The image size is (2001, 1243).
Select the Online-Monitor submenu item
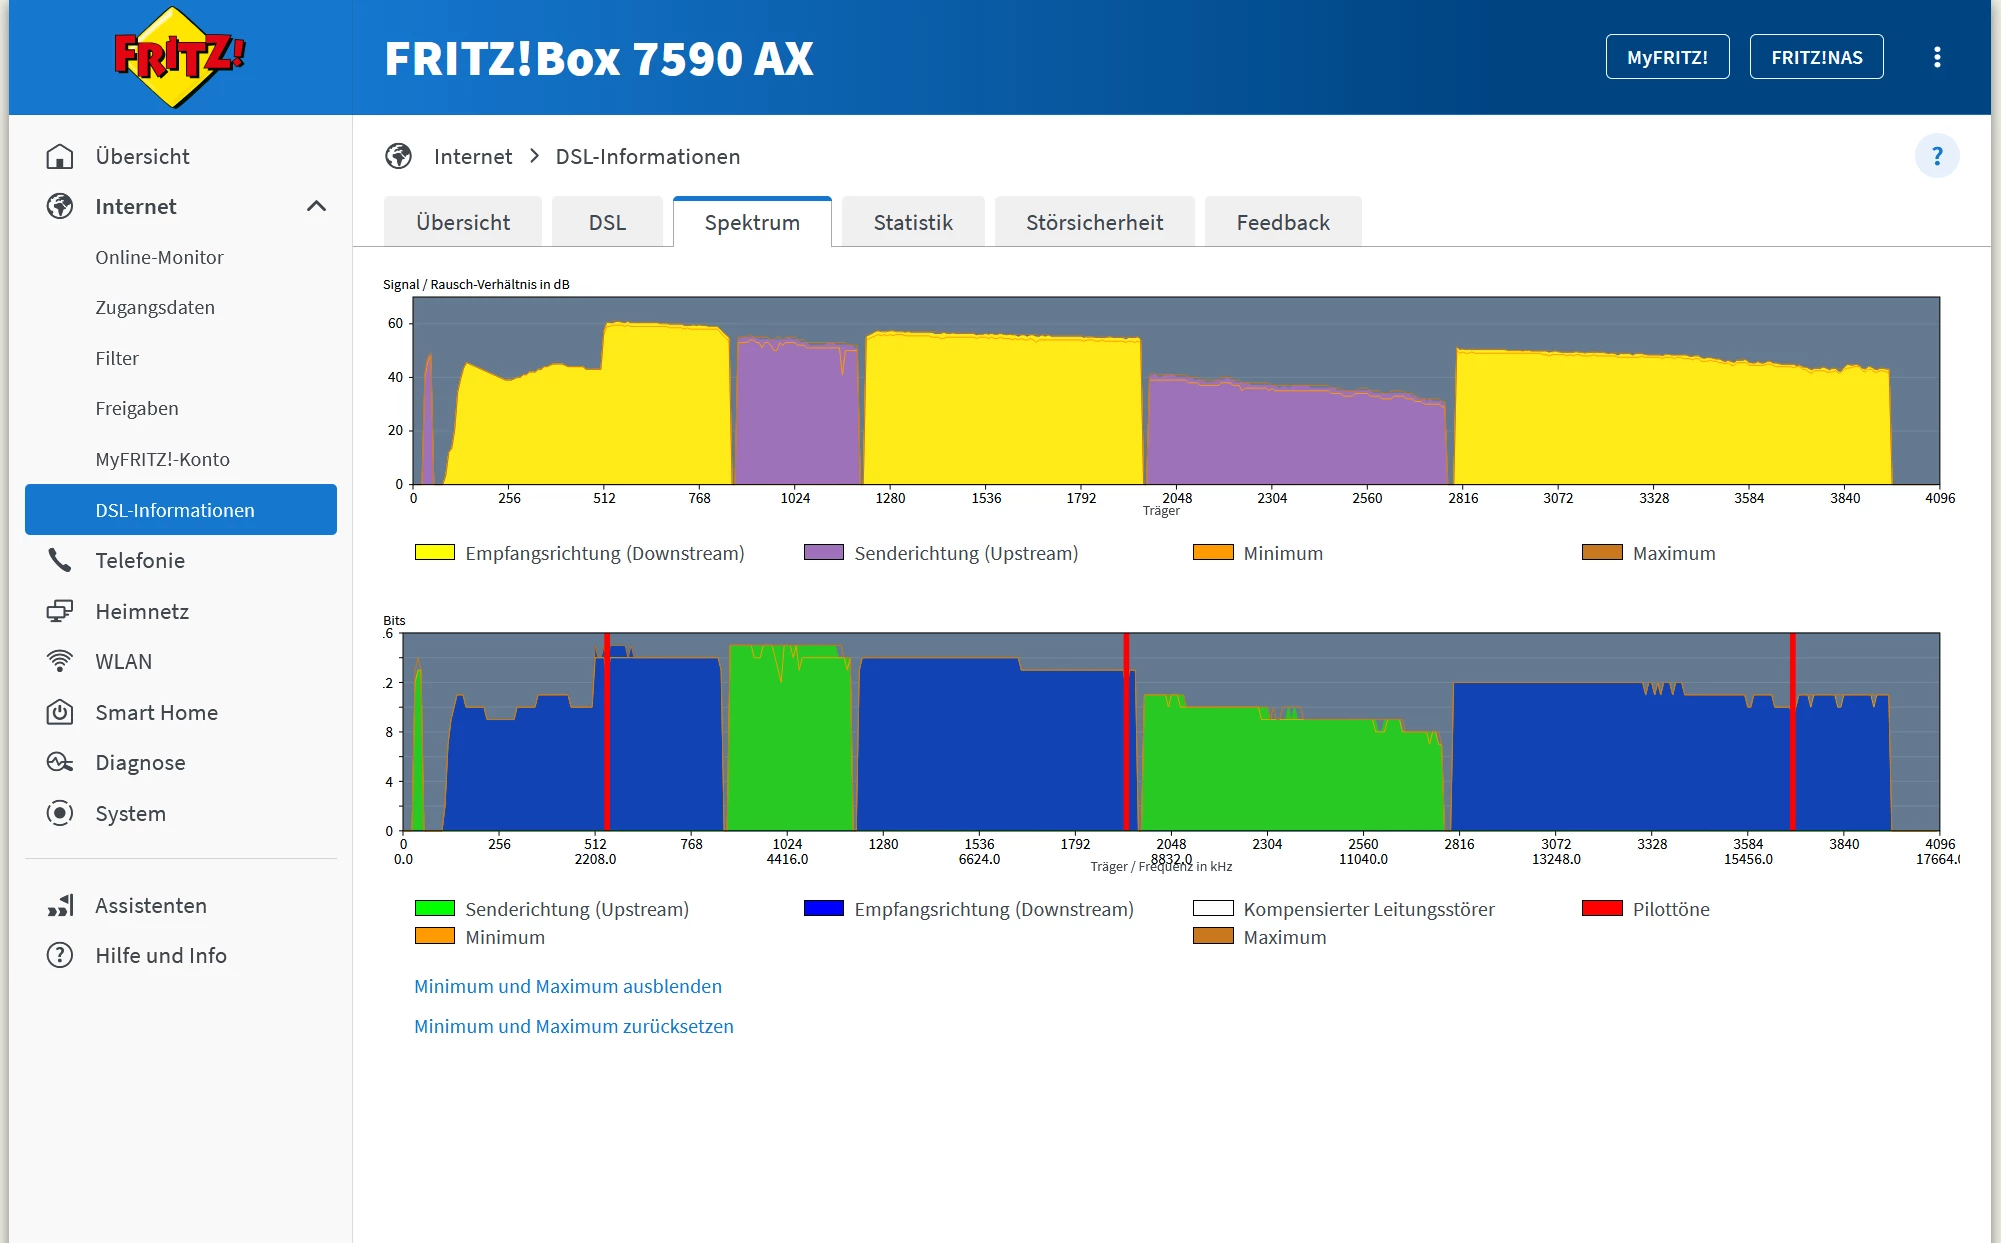coord(159,257)
